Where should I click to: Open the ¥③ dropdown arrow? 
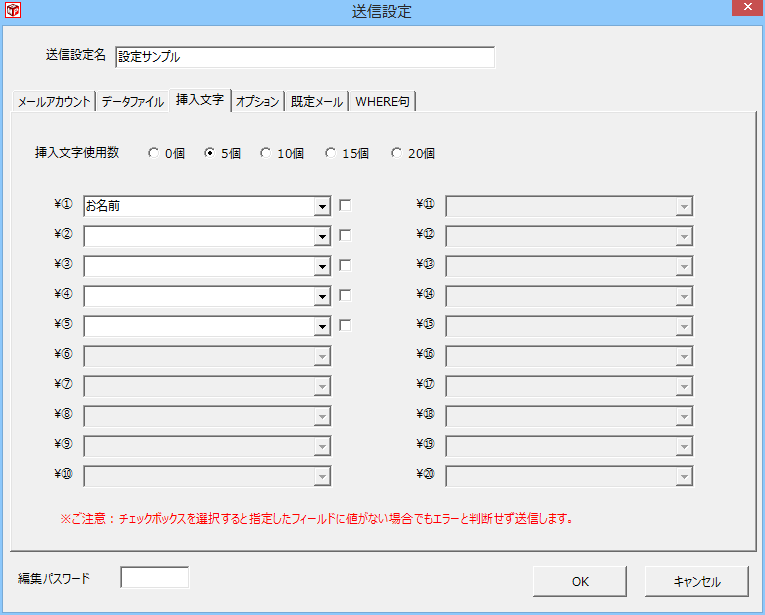coord(322,267)
